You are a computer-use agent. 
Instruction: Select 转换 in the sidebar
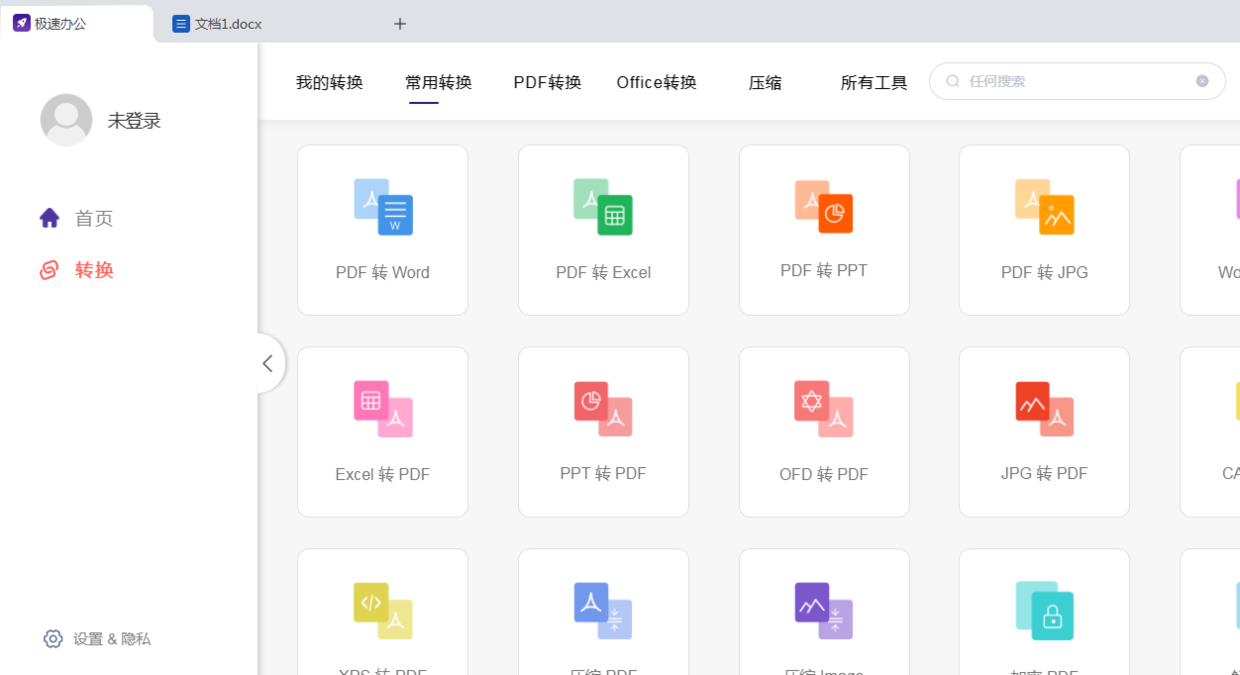pyautogui.click(x=94, y=270)
